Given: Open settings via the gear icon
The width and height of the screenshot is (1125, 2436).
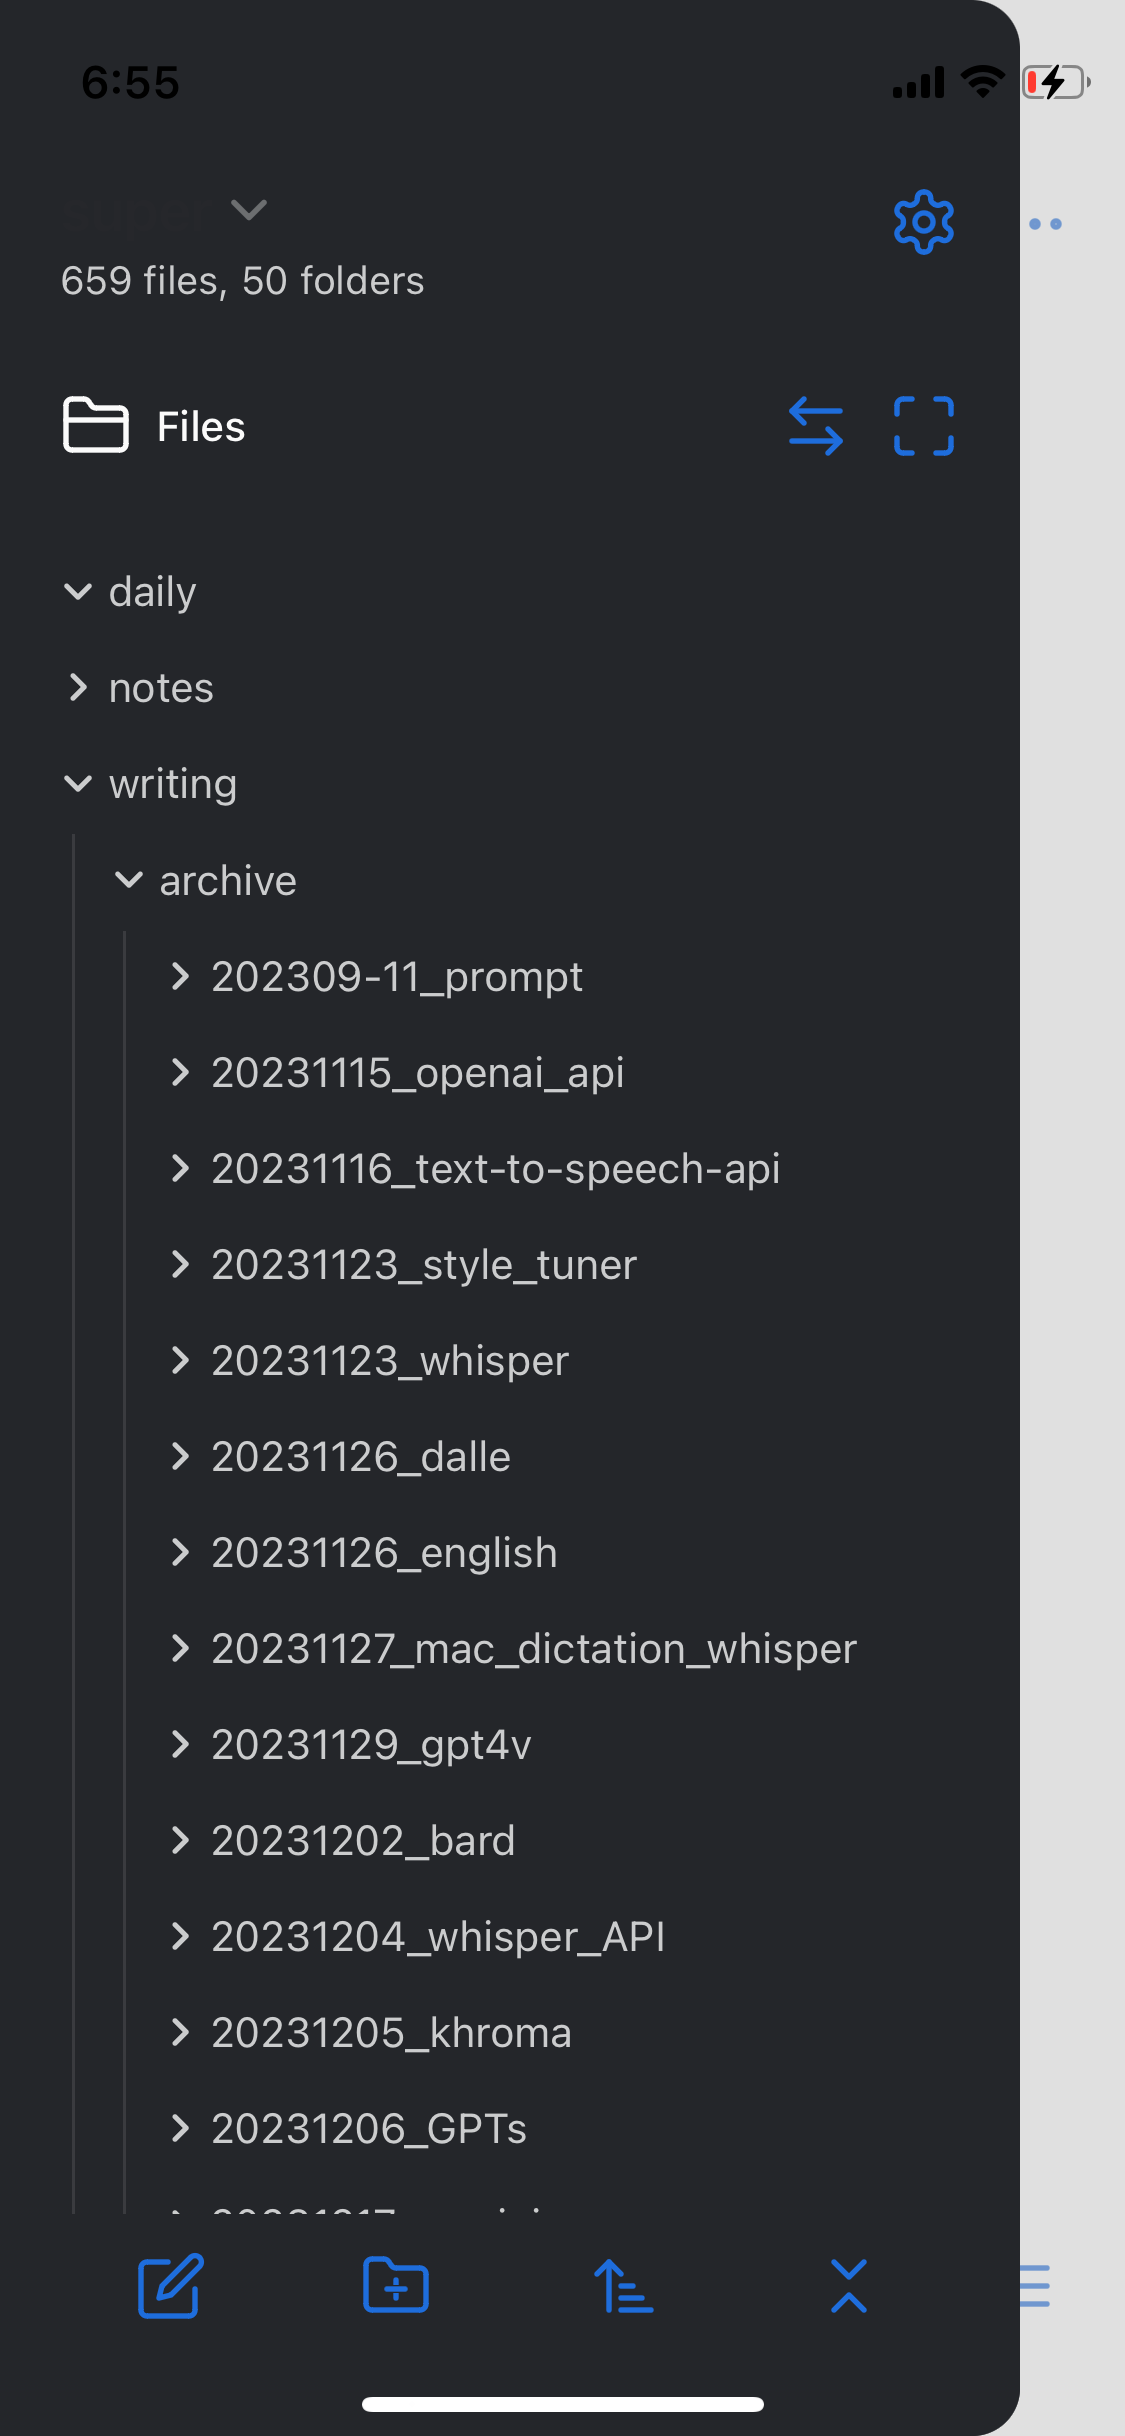Looking at the screenshot, I should [923, 222].
